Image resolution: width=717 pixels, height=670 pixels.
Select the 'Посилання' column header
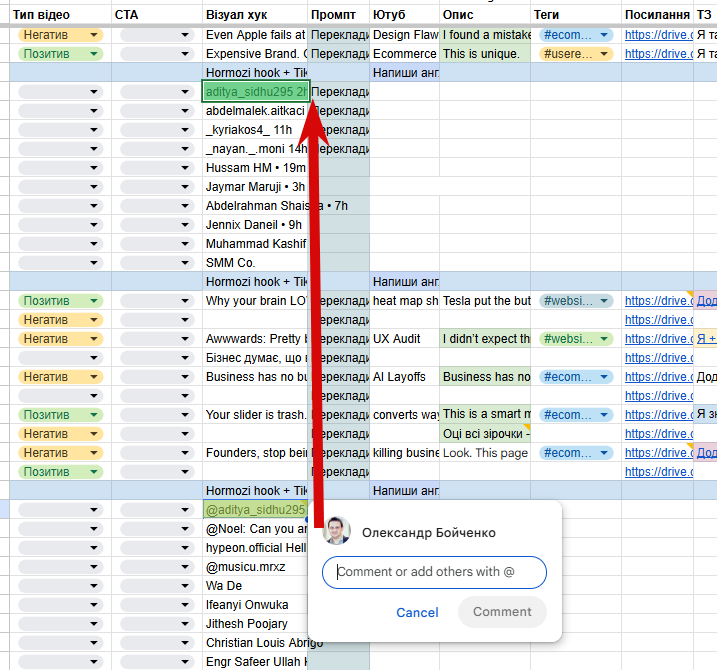pyautogui.click(x=657, y=15)
